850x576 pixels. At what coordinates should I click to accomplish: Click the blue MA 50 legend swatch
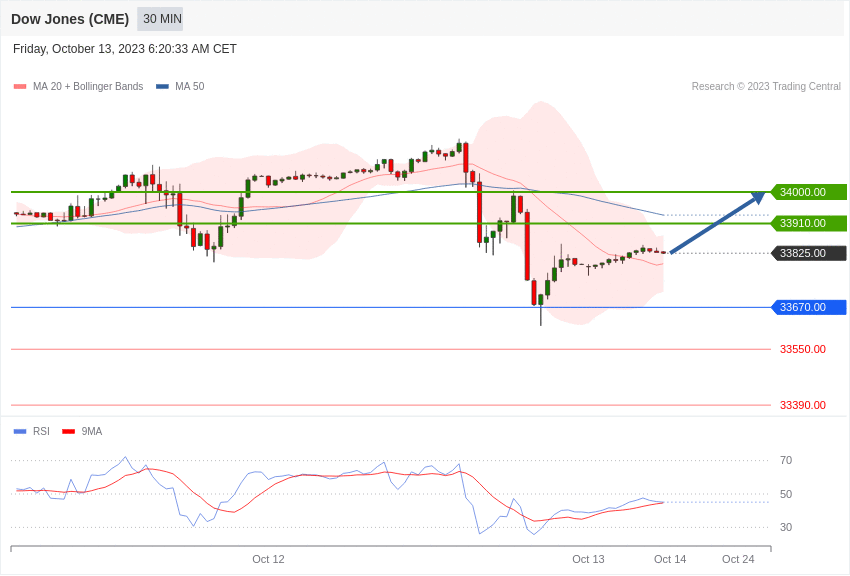(162, 87)
